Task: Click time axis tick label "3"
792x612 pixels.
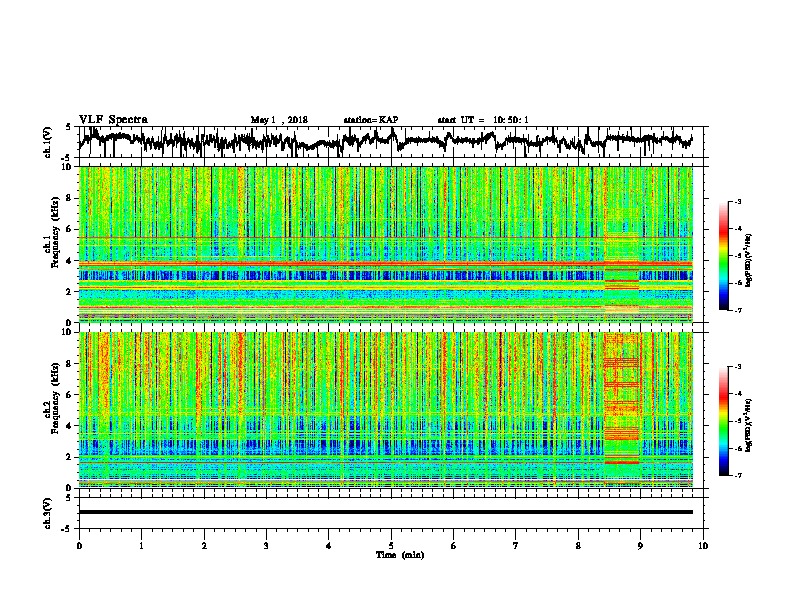Action: click(266, 546)
